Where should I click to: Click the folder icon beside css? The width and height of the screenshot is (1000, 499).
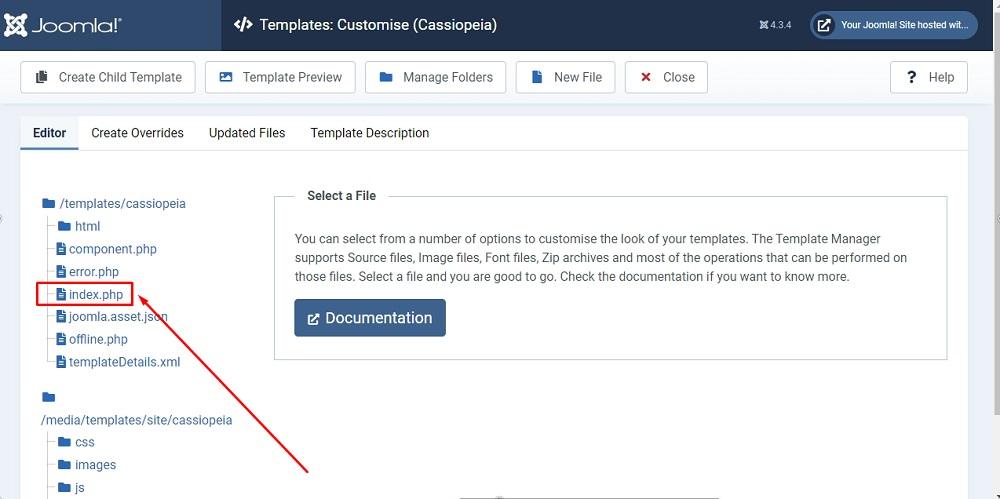pyautogui.click(x=64, y=442)
